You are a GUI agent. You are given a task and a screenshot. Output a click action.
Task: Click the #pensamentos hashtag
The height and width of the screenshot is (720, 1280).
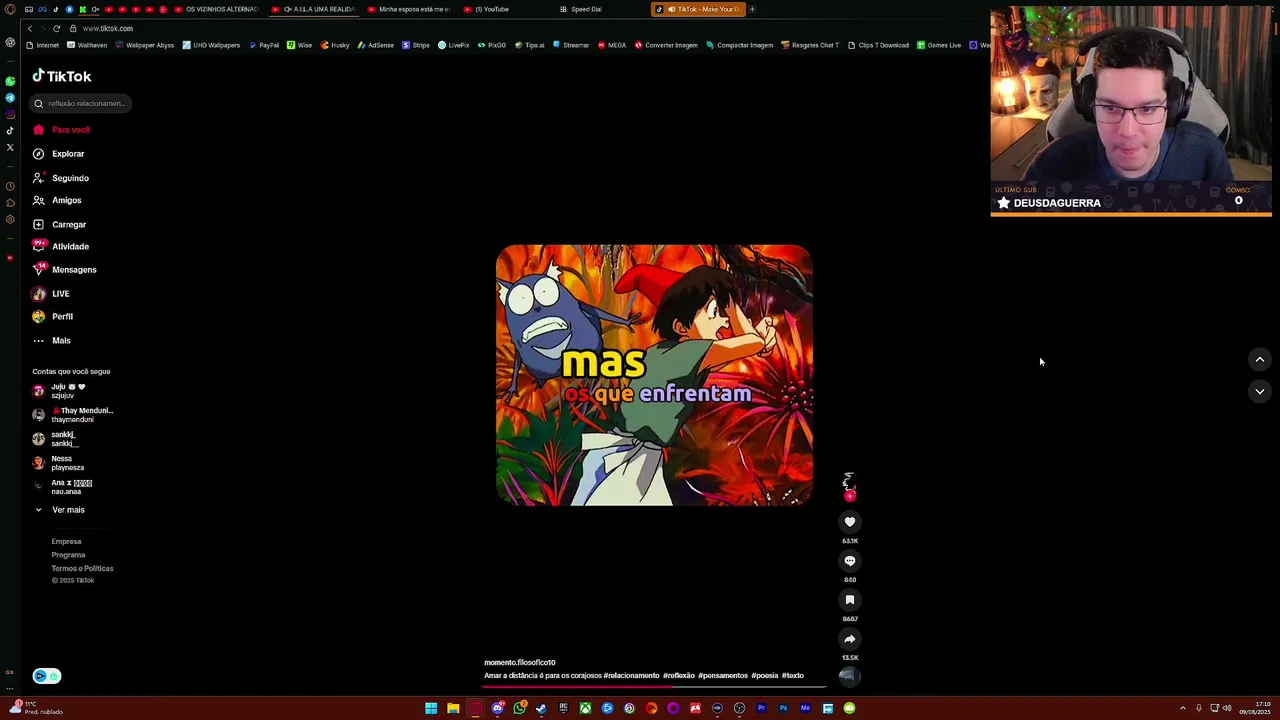tap(723, 676)
